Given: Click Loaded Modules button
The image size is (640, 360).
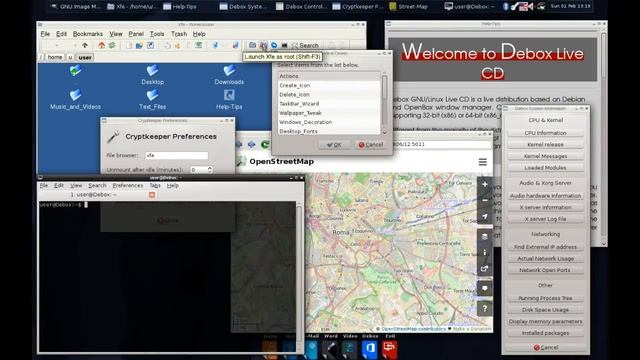Looking at the screenshot, I should tap(545, 168).
